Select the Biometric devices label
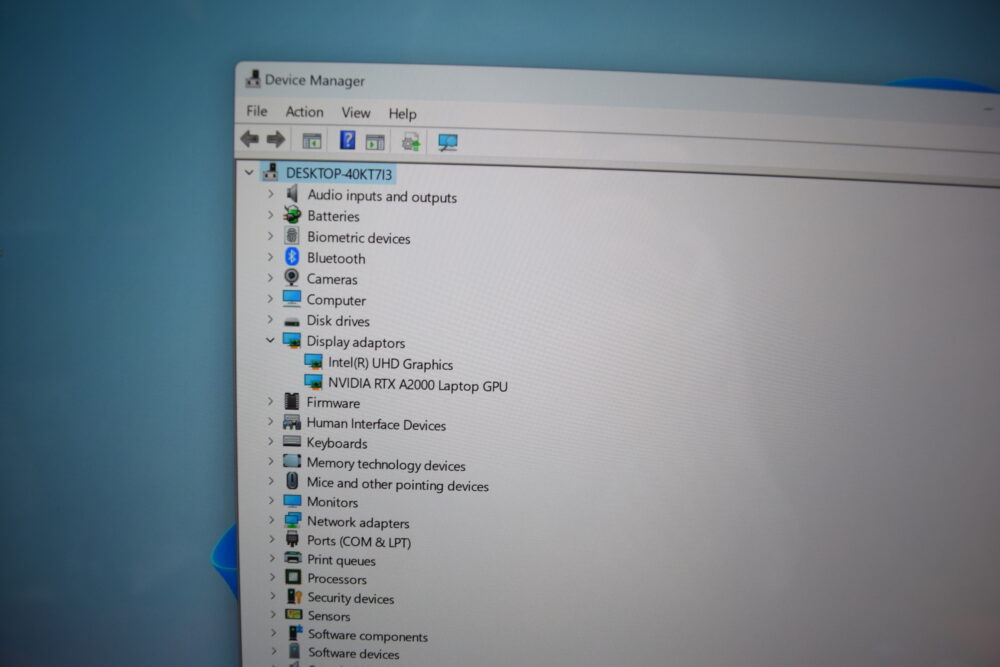Screen dimensions: 1000x667 click(x=358, y=238)
